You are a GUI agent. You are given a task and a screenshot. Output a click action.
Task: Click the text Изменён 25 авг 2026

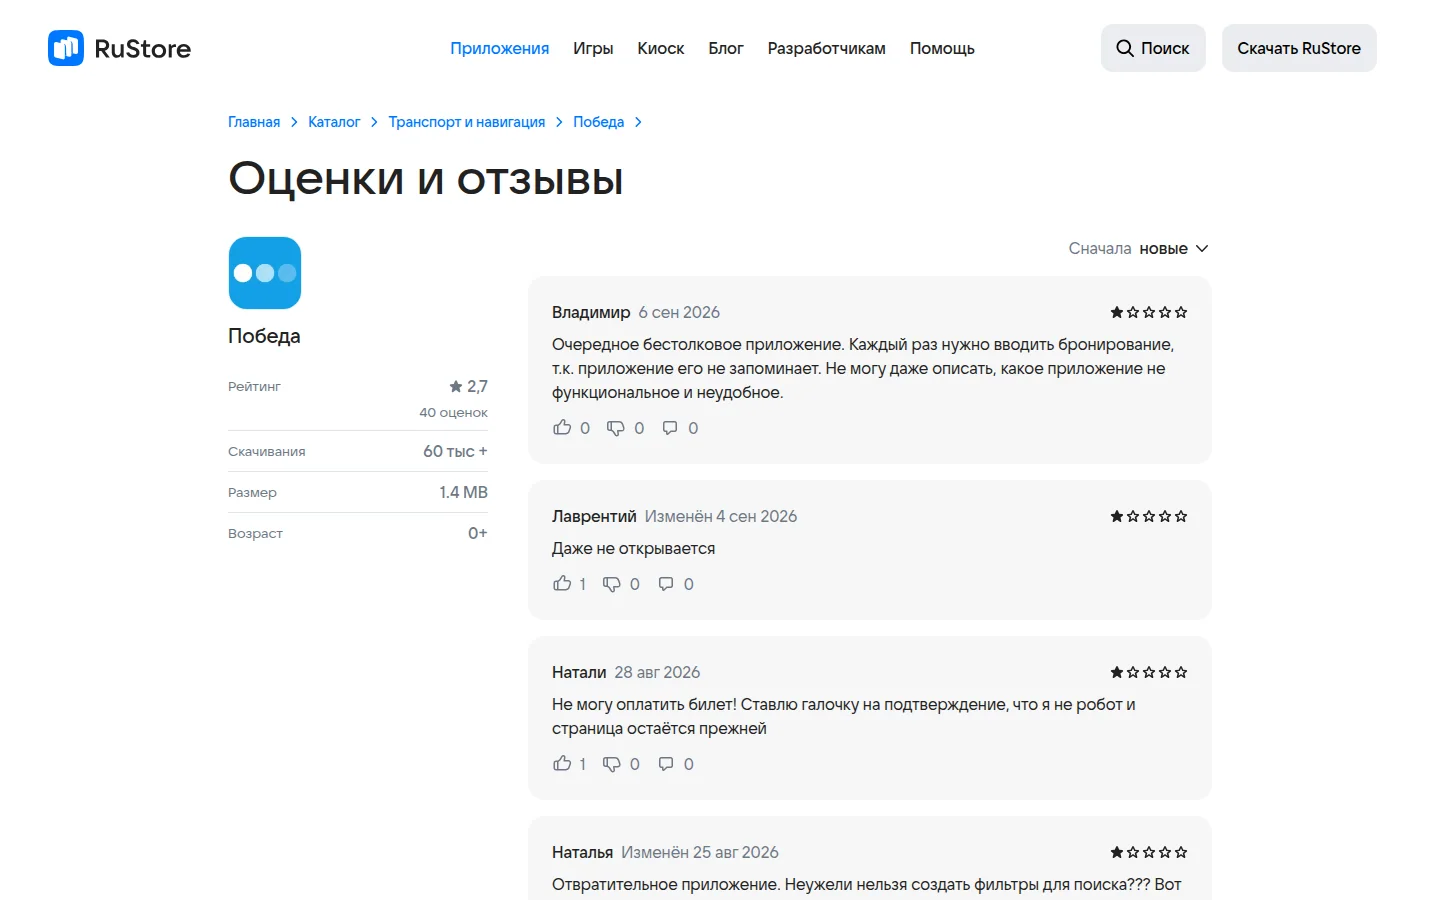pyautogui.click(x=700, y=852)
